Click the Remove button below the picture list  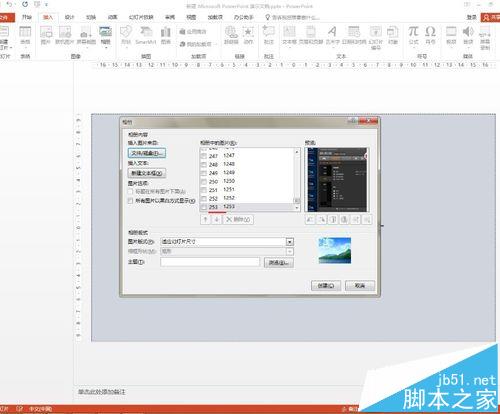(238, 219)
